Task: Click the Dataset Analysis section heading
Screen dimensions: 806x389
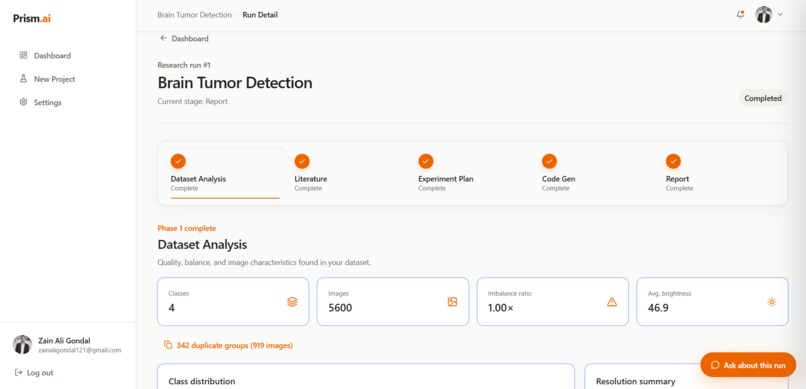Action: (202, 245)
